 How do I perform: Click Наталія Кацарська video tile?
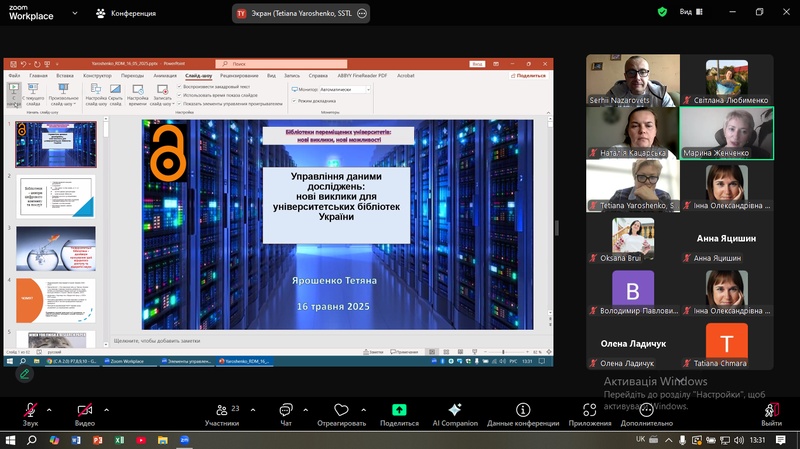[633, 133]
